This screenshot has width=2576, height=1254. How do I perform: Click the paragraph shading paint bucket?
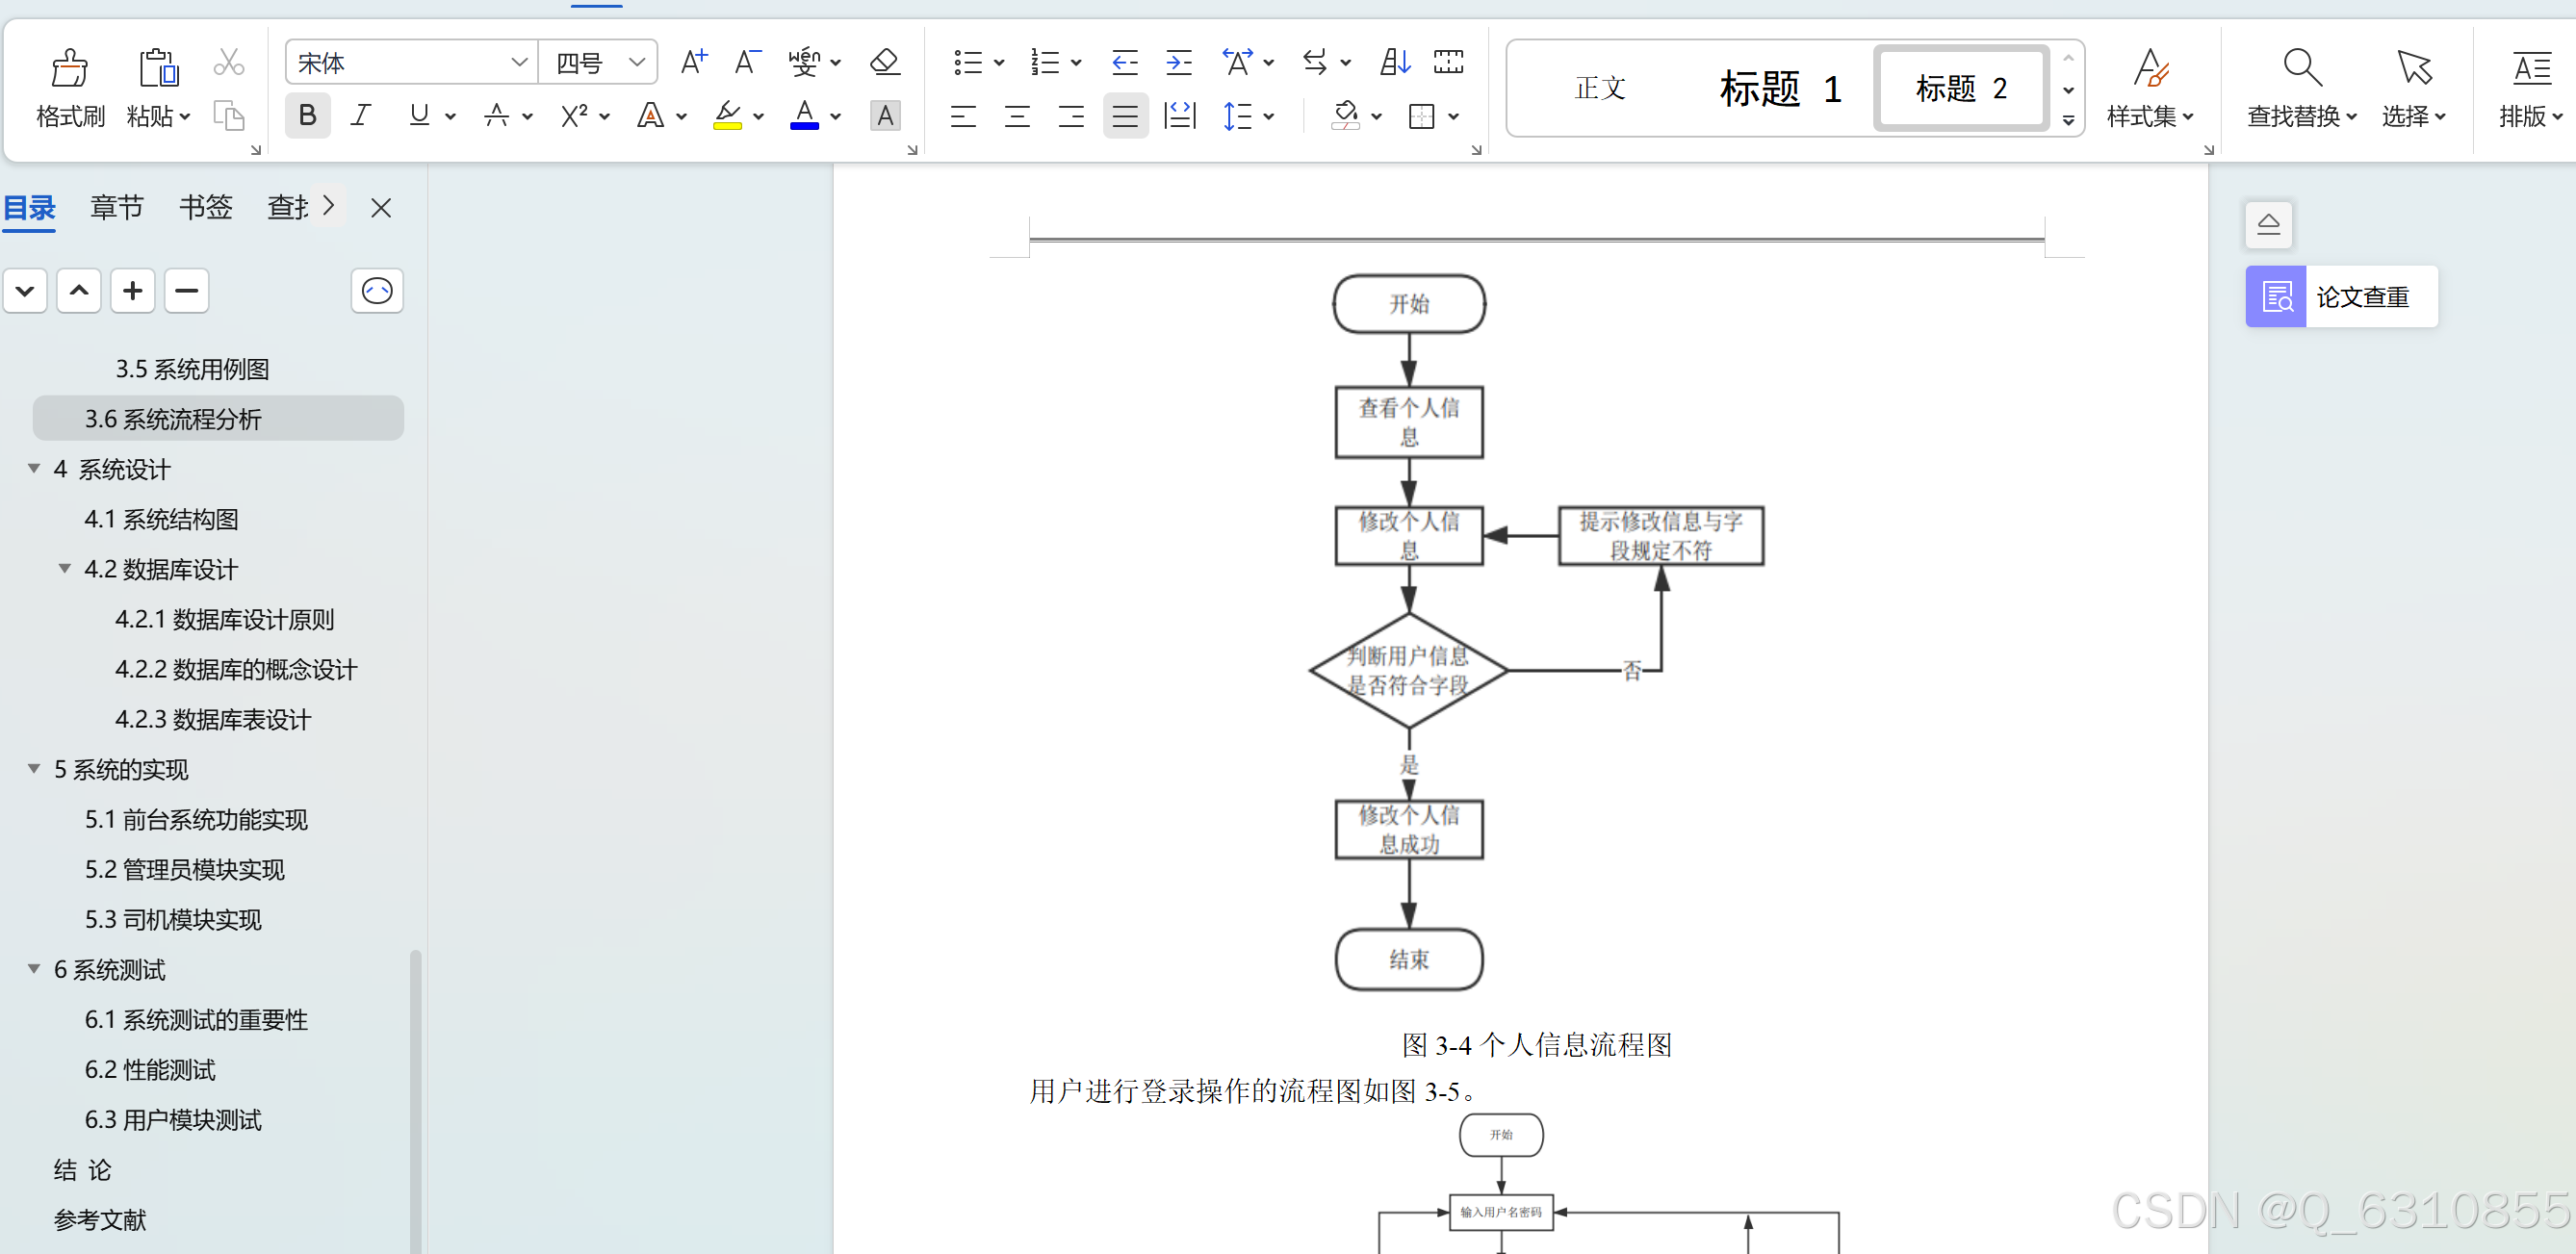coord(1345,116)
